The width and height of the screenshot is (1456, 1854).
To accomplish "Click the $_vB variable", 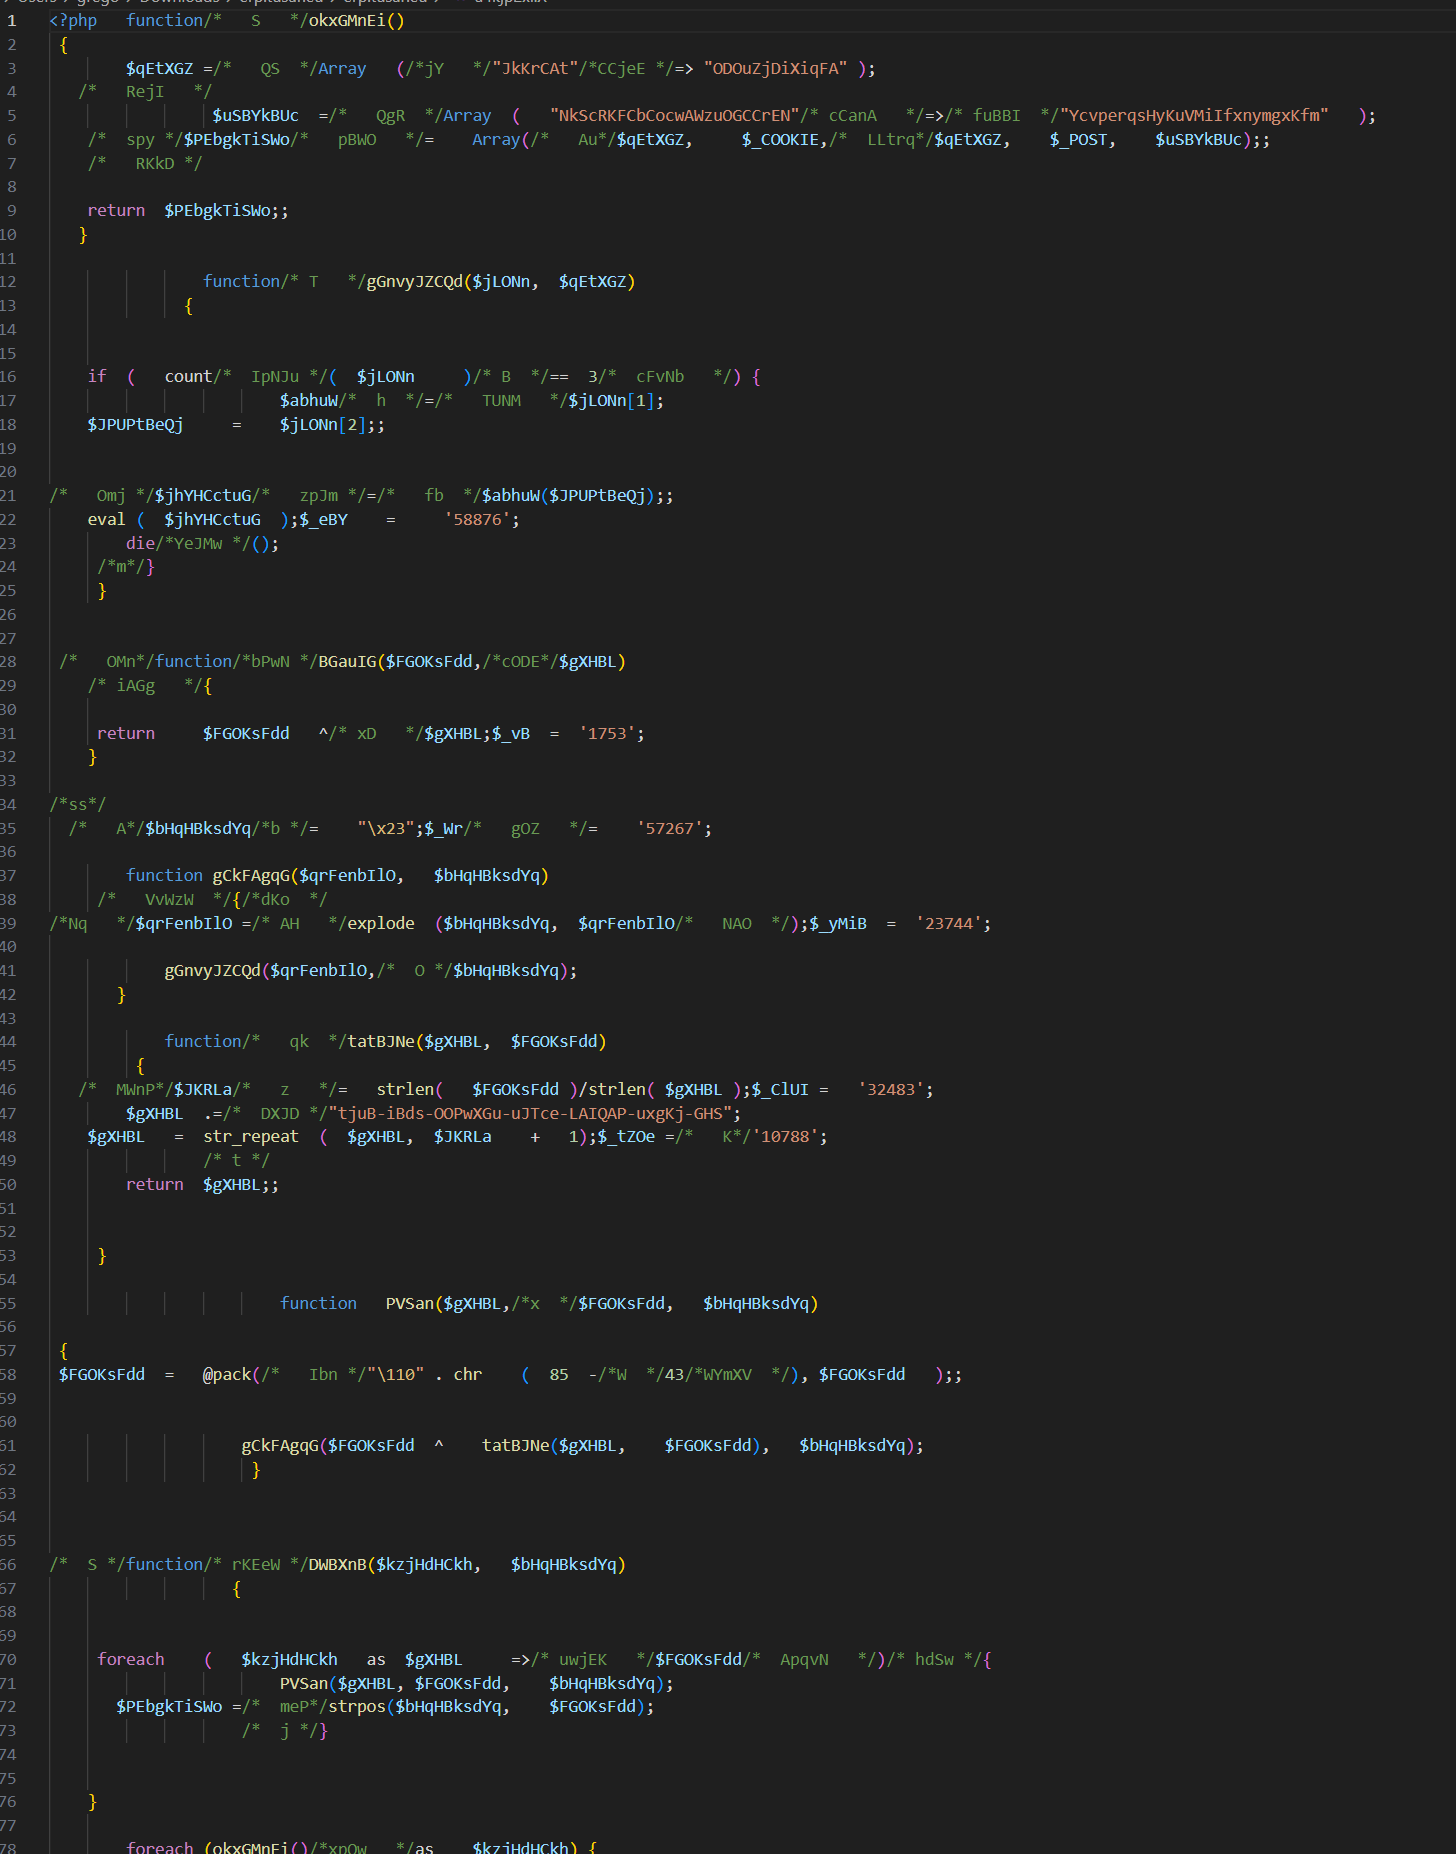I will tap(511, 733).
